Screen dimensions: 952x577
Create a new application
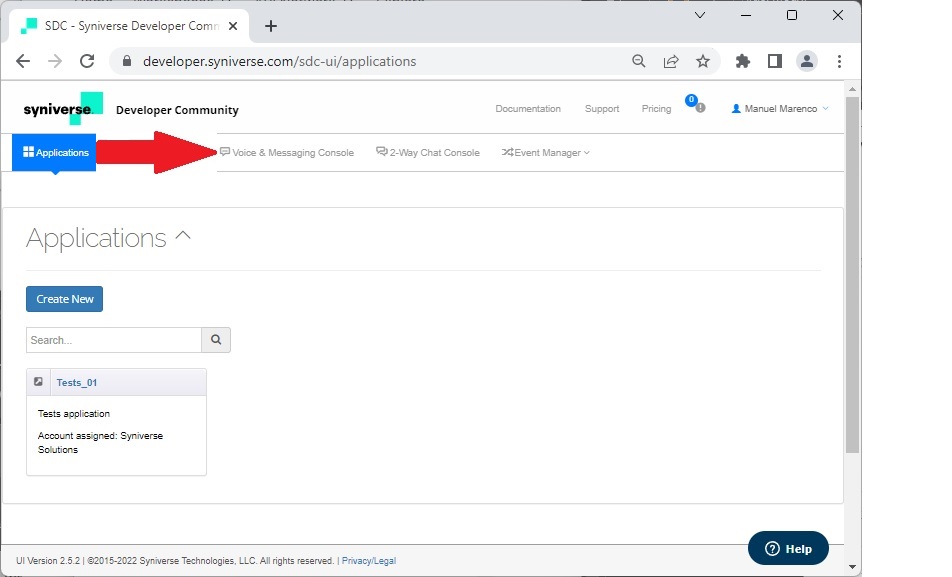(x=64, y=299)
